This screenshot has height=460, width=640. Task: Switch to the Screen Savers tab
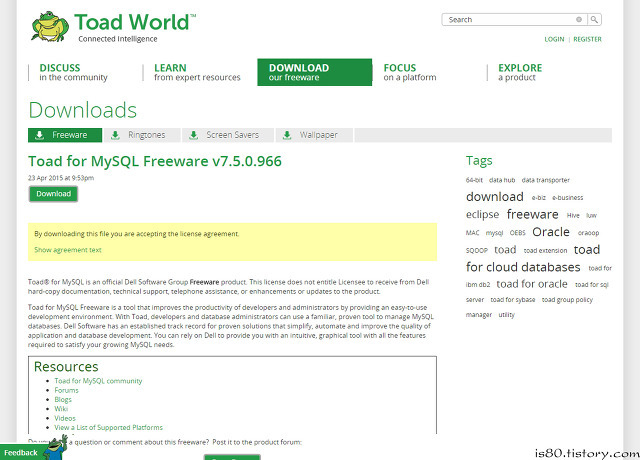[228, 135]
